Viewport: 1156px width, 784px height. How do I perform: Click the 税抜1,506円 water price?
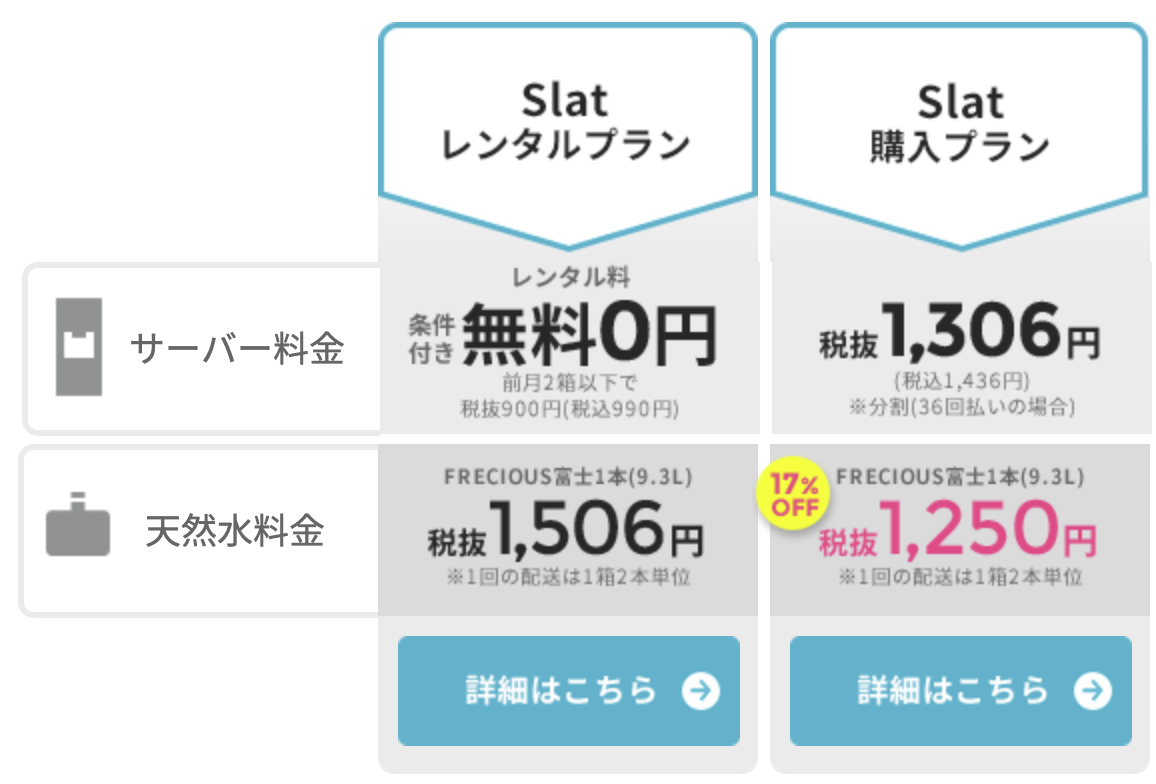point(566,528)
